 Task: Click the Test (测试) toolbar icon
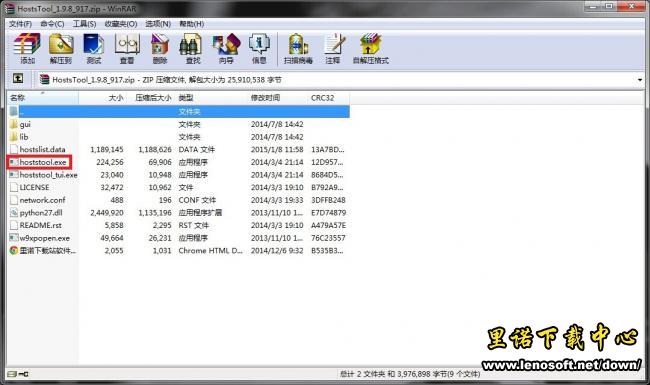pos(94,48)
